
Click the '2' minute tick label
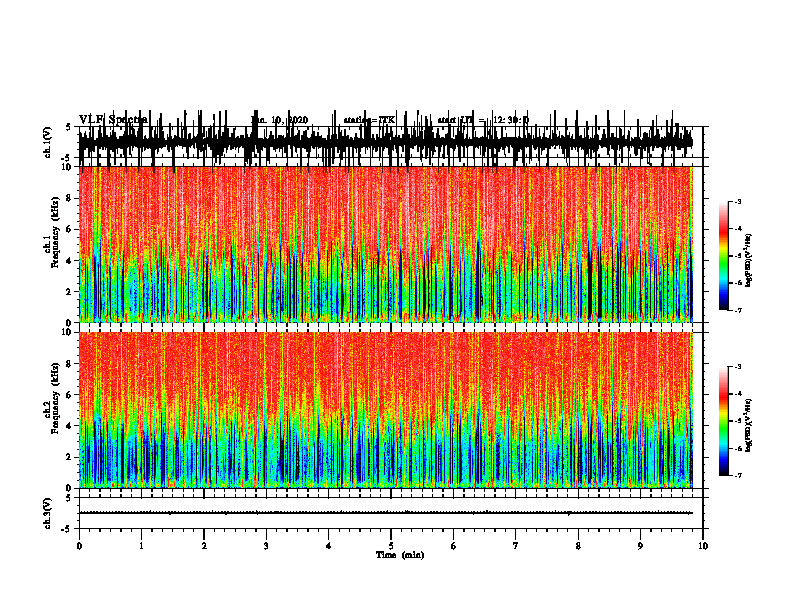point(204,546)
